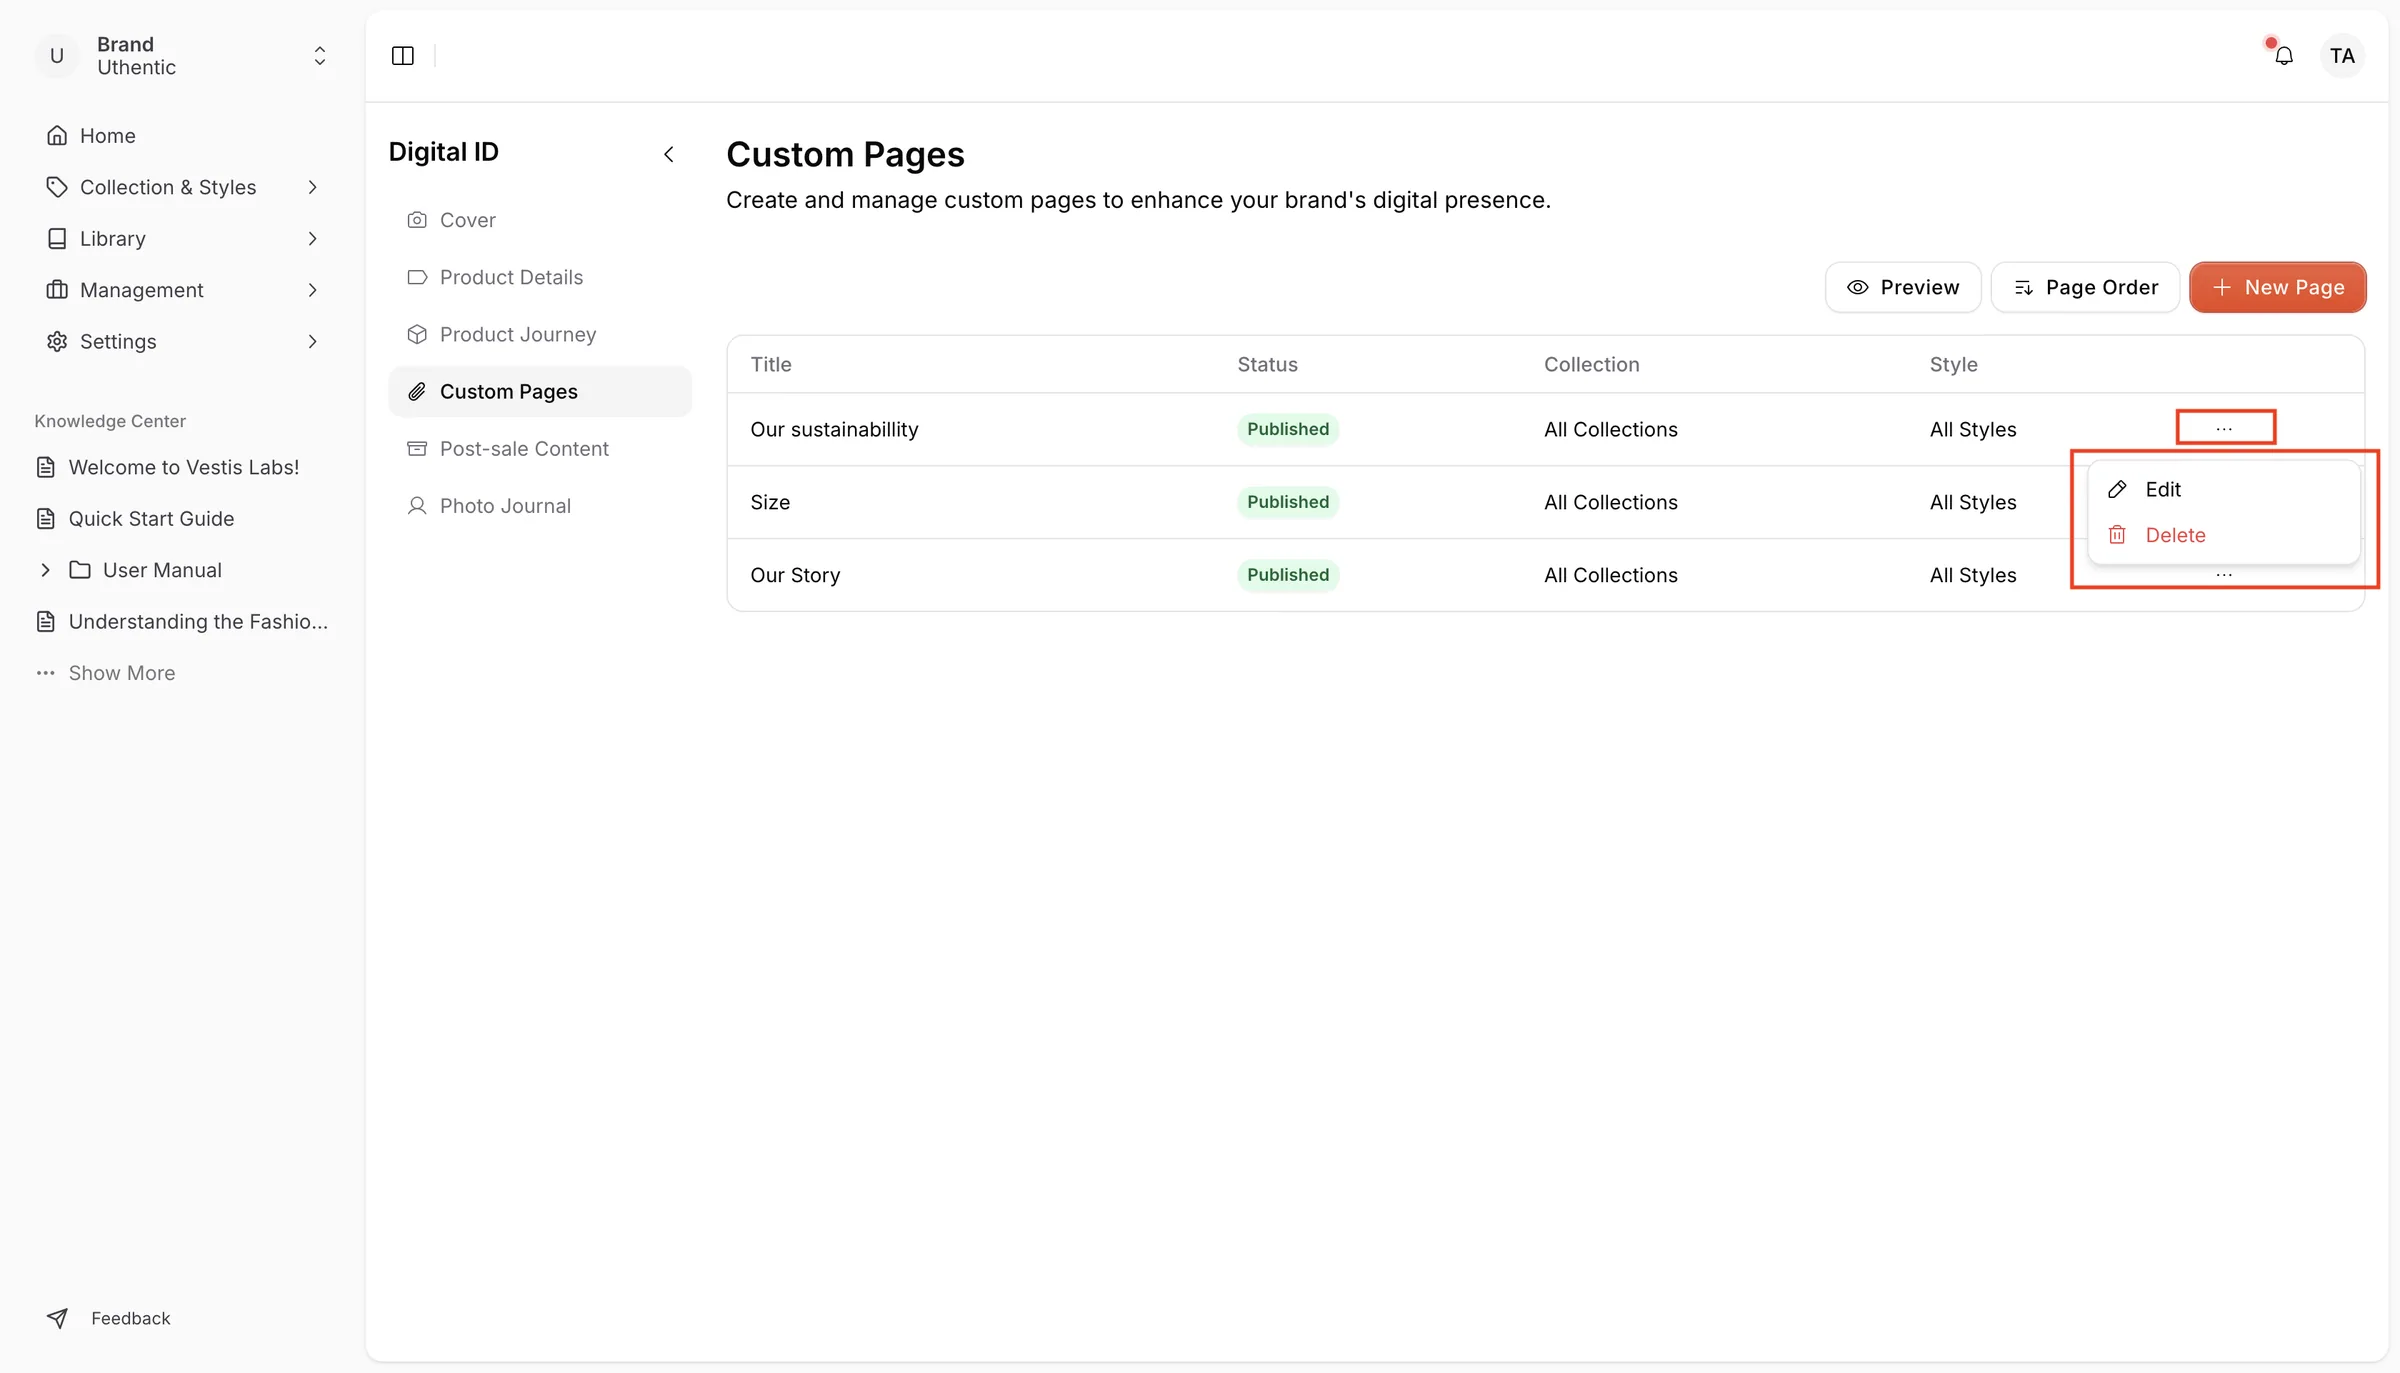Click the Product Details tag icon
2400x1373 pixels.
point(417,277)
